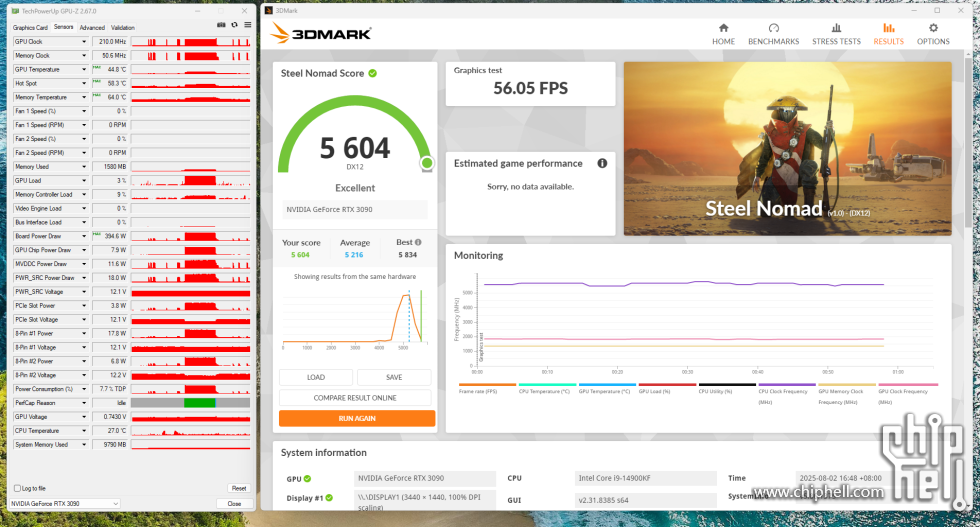The height and width of the screenshot is (527, 980).
Task: Switch to the Advanced tab in GPU-Z
Action: pos(92,28)
